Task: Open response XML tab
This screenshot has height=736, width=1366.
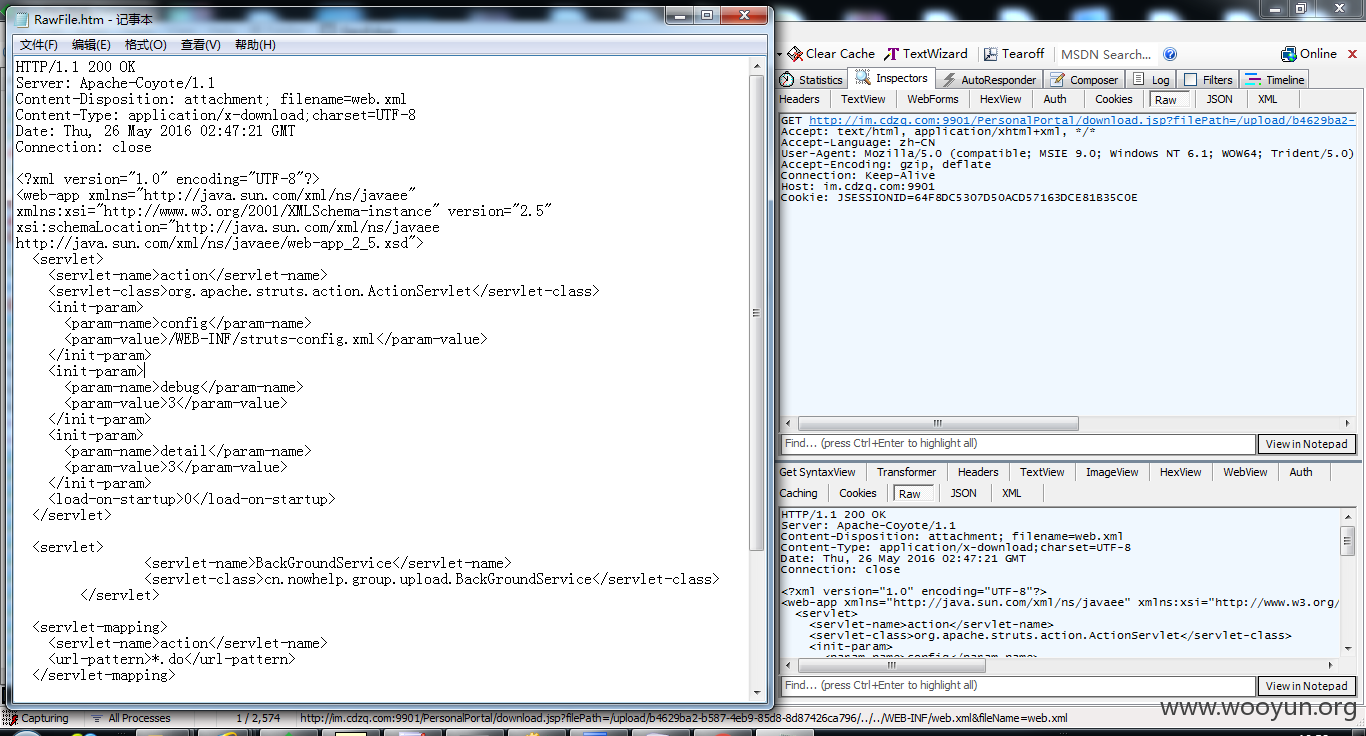Action: pyautogui.click(x=1011, y=493)
